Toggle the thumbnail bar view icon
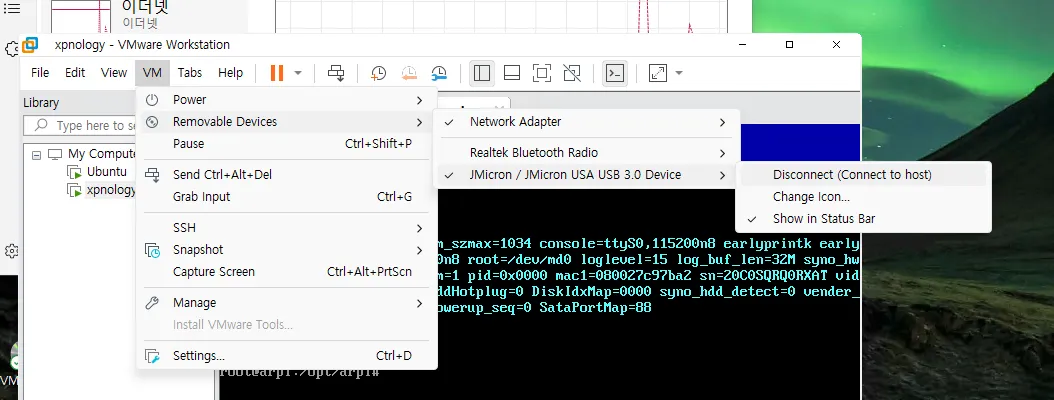This screenshot has width=1054, height=400. pos(512,73)
